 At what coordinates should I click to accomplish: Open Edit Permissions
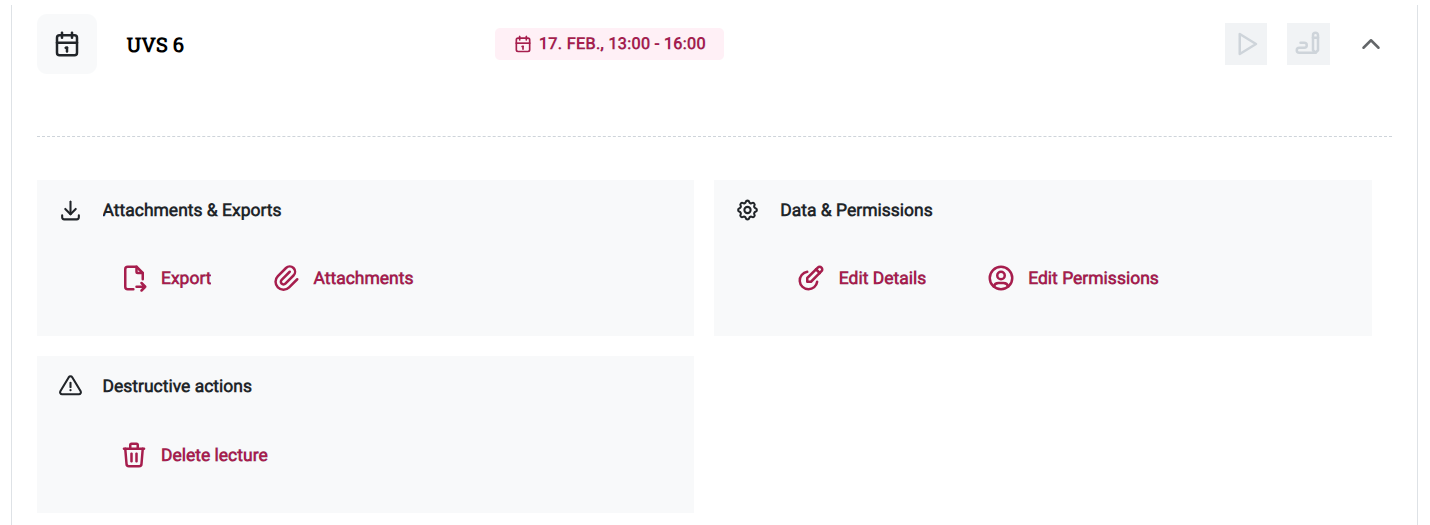coord(1093,278)
